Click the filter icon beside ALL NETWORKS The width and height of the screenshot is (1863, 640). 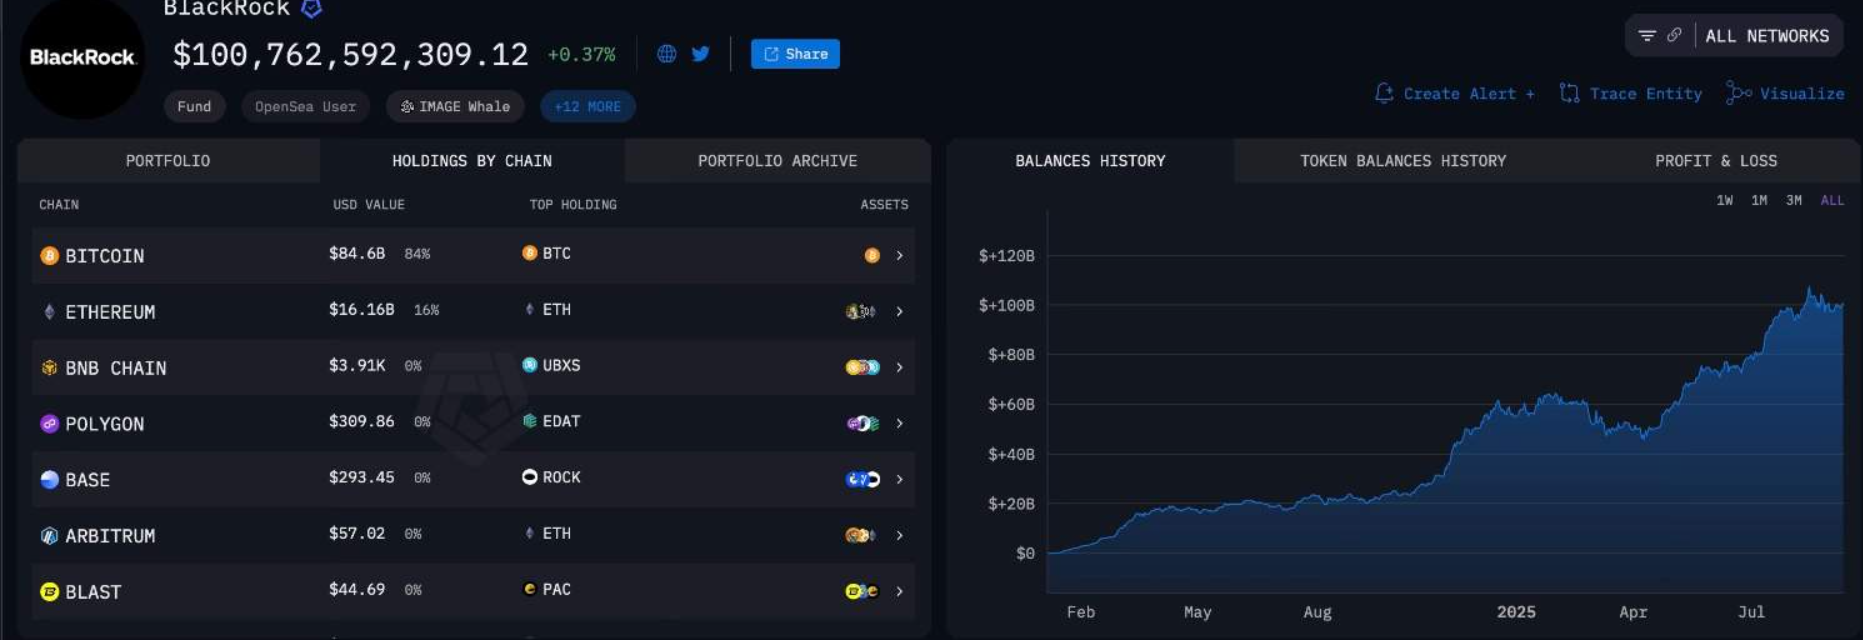pyautogui.click(x=1646, y=36)
